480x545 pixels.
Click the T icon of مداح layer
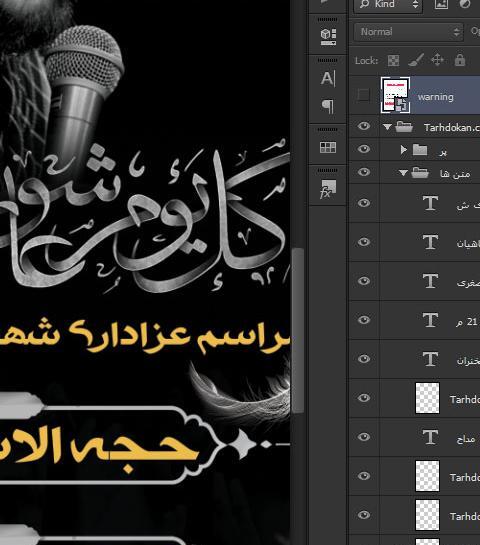click(x=430, y=437)
